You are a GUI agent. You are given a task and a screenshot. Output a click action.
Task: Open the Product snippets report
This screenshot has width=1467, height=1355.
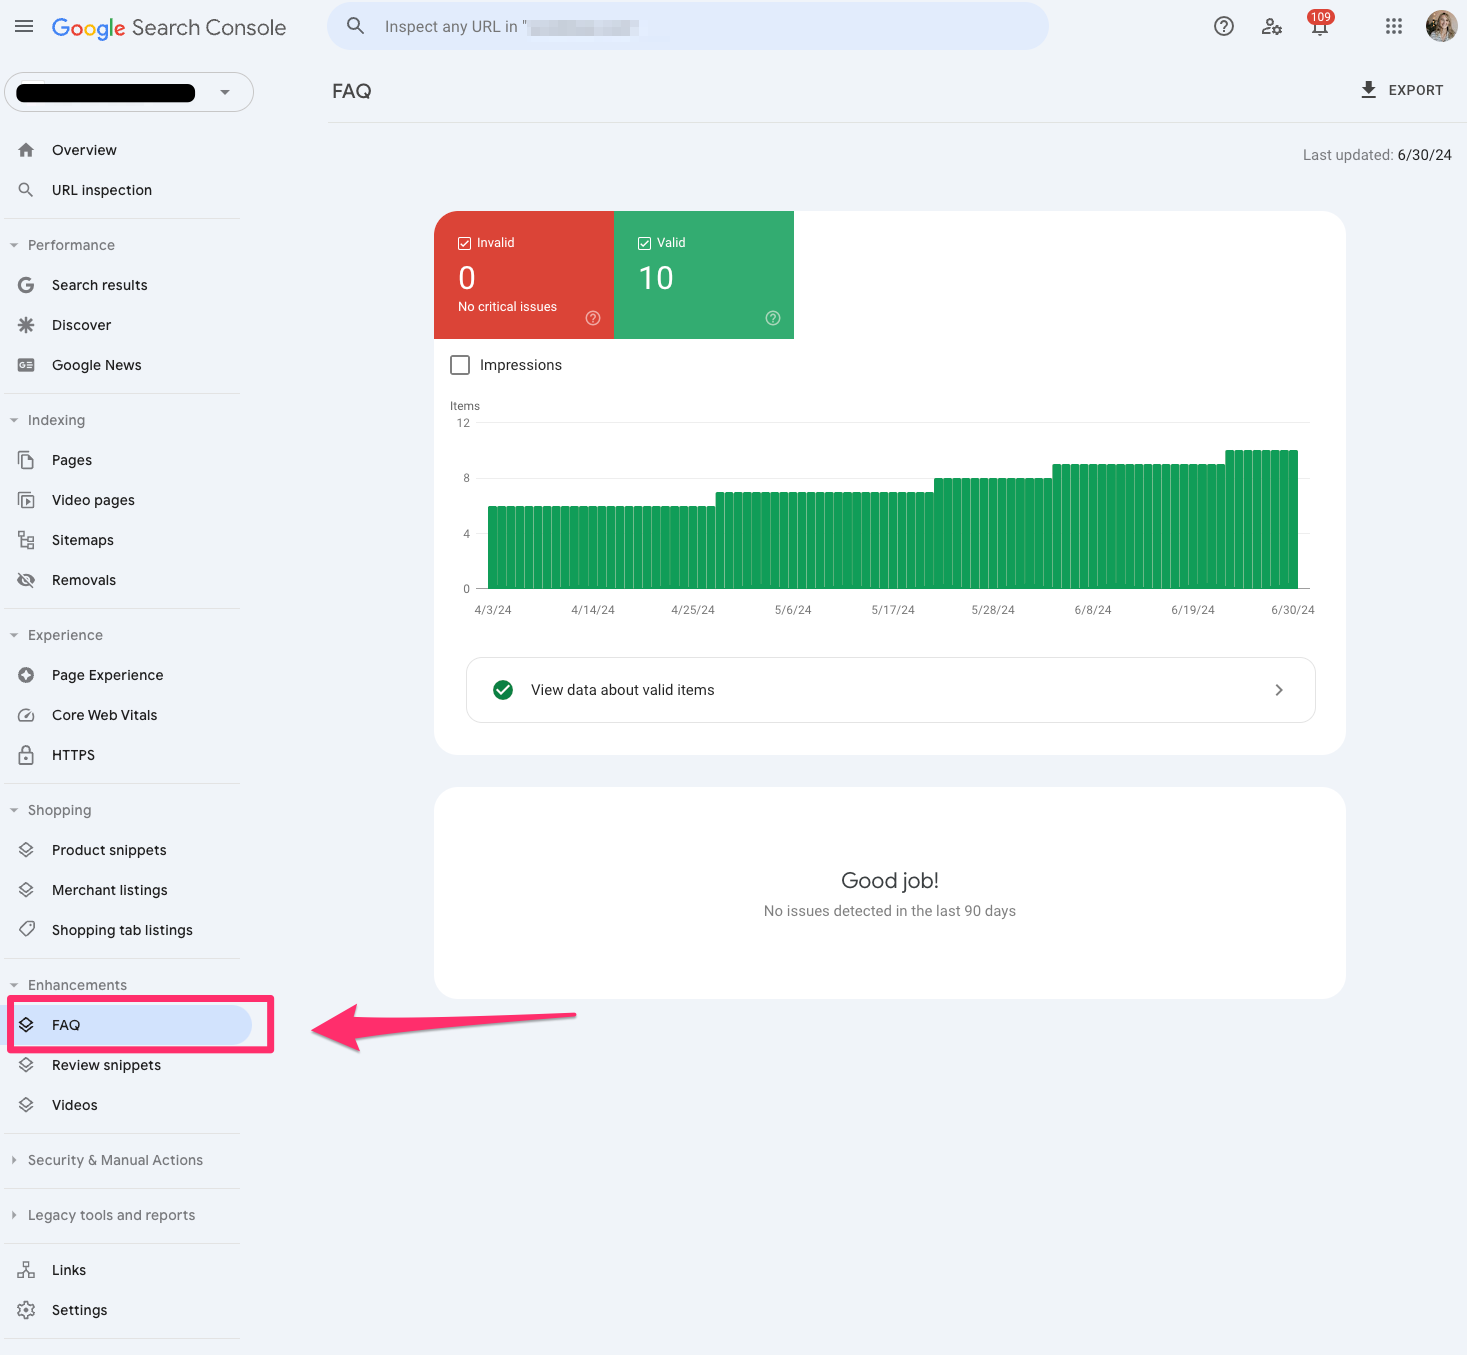128,850
